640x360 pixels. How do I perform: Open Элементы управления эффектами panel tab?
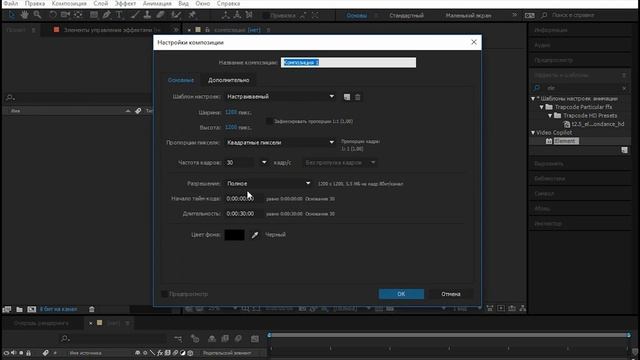coord(108,30)
